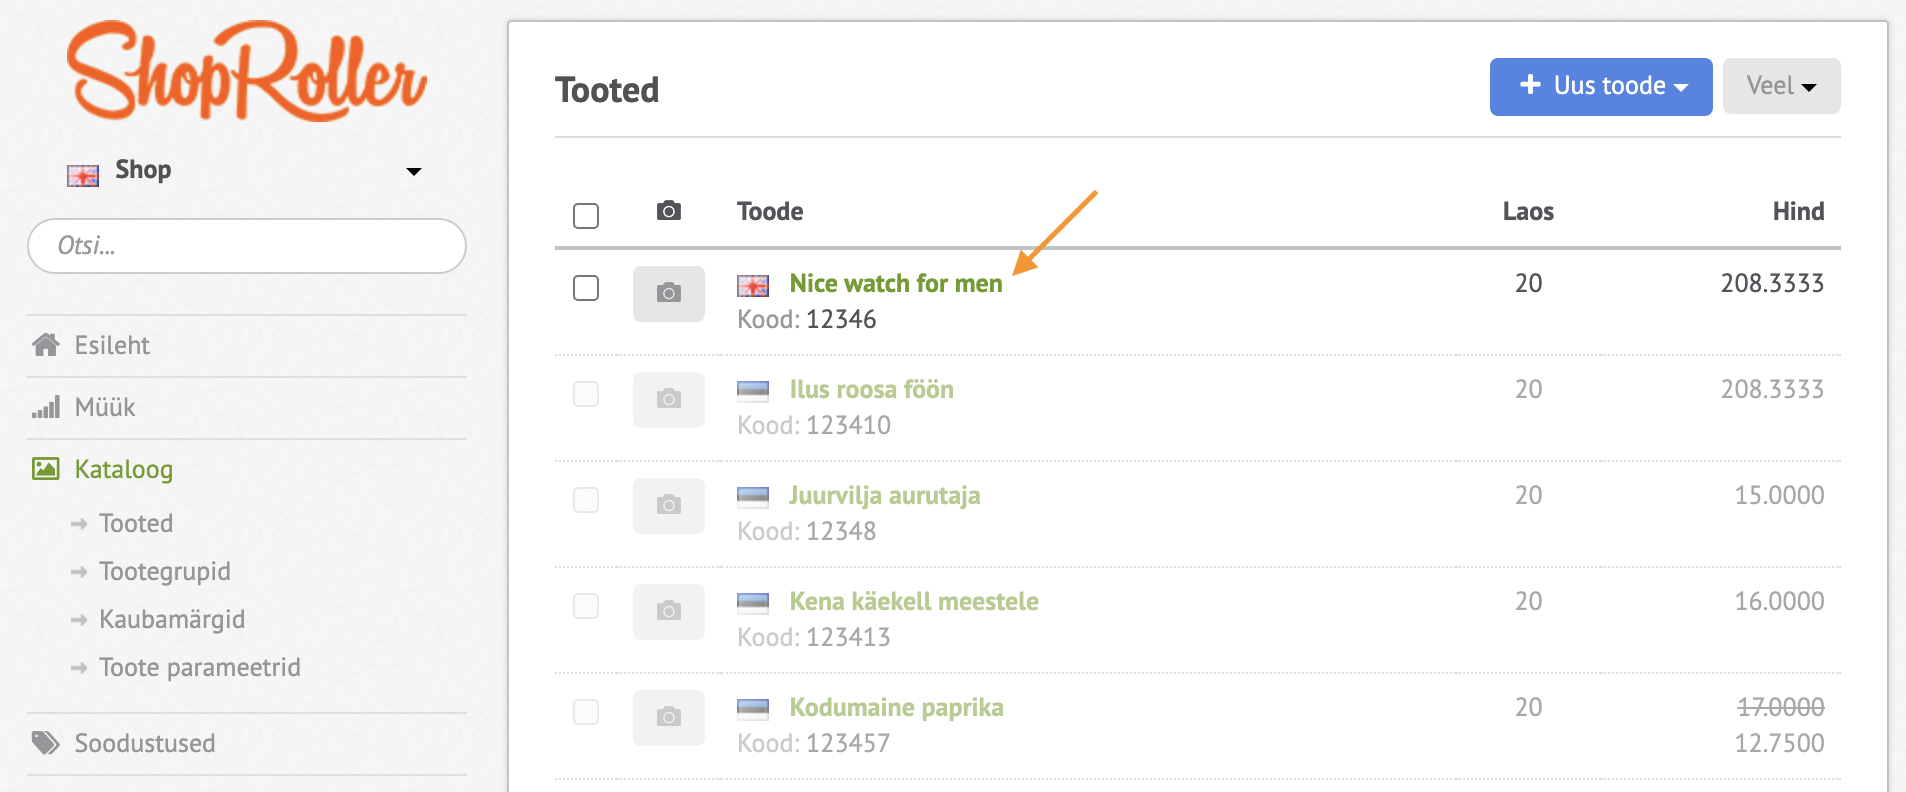Click the Kataloog picture icon
The height and width of the screenshot is (792, 1906).
46,469
